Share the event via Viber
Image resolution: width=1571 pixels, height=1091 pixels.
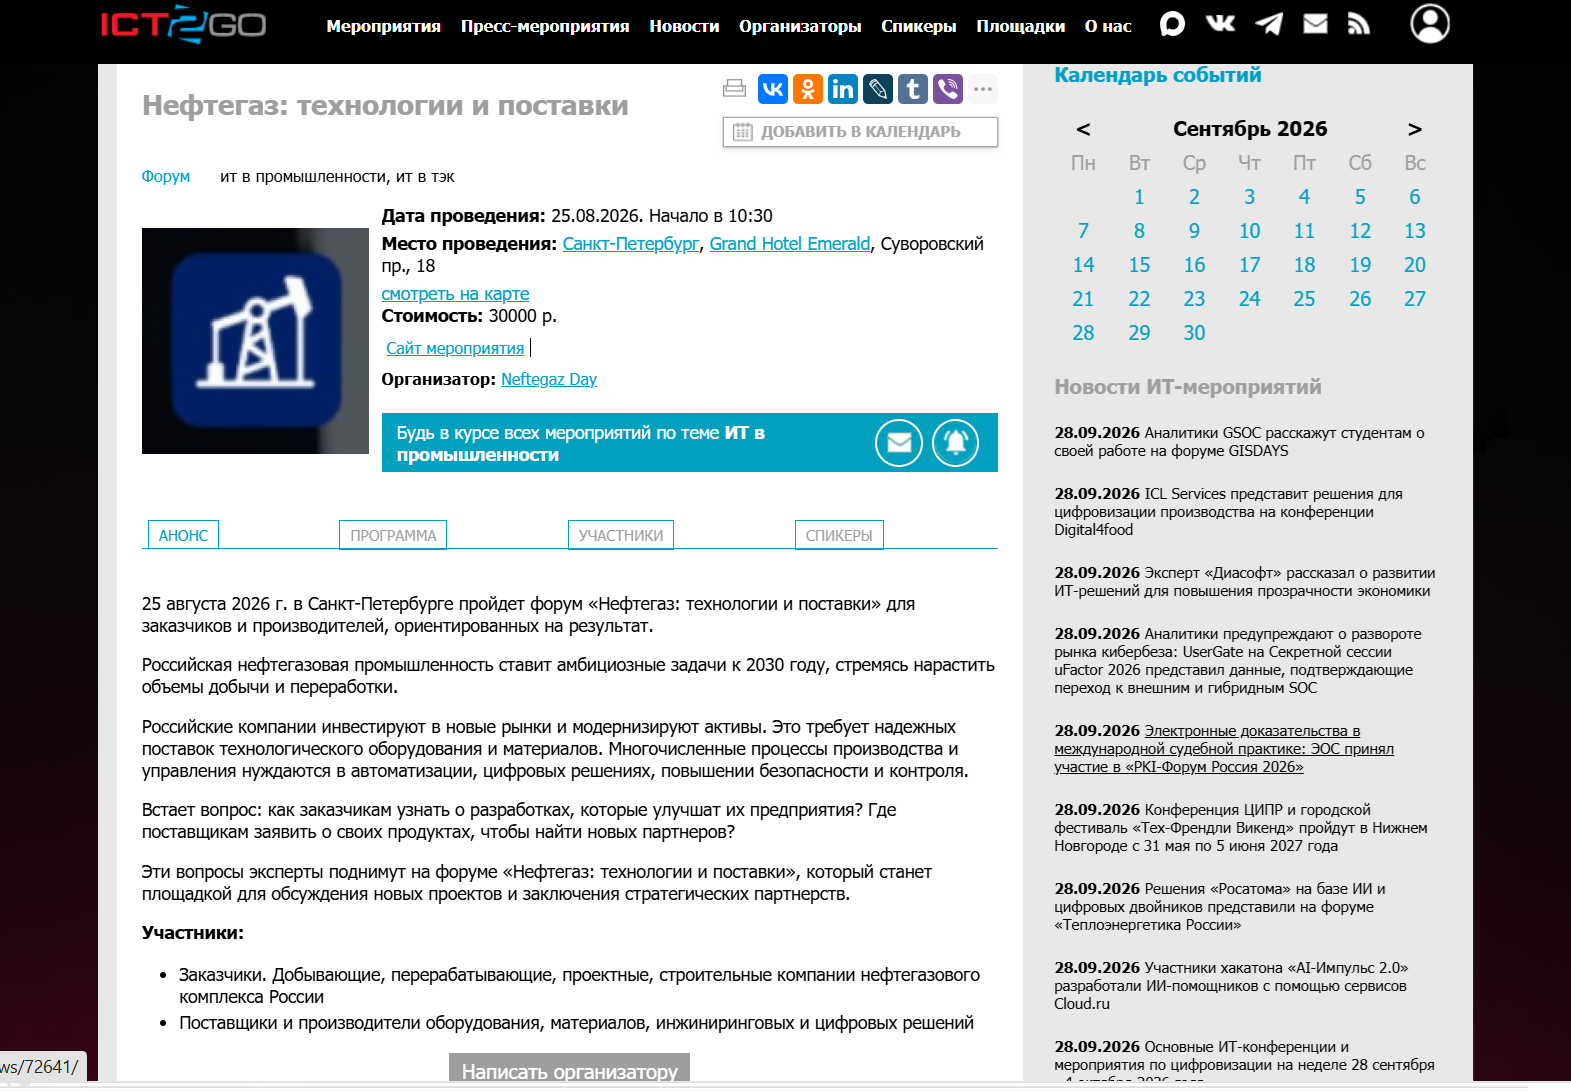[x=948, y=89]
